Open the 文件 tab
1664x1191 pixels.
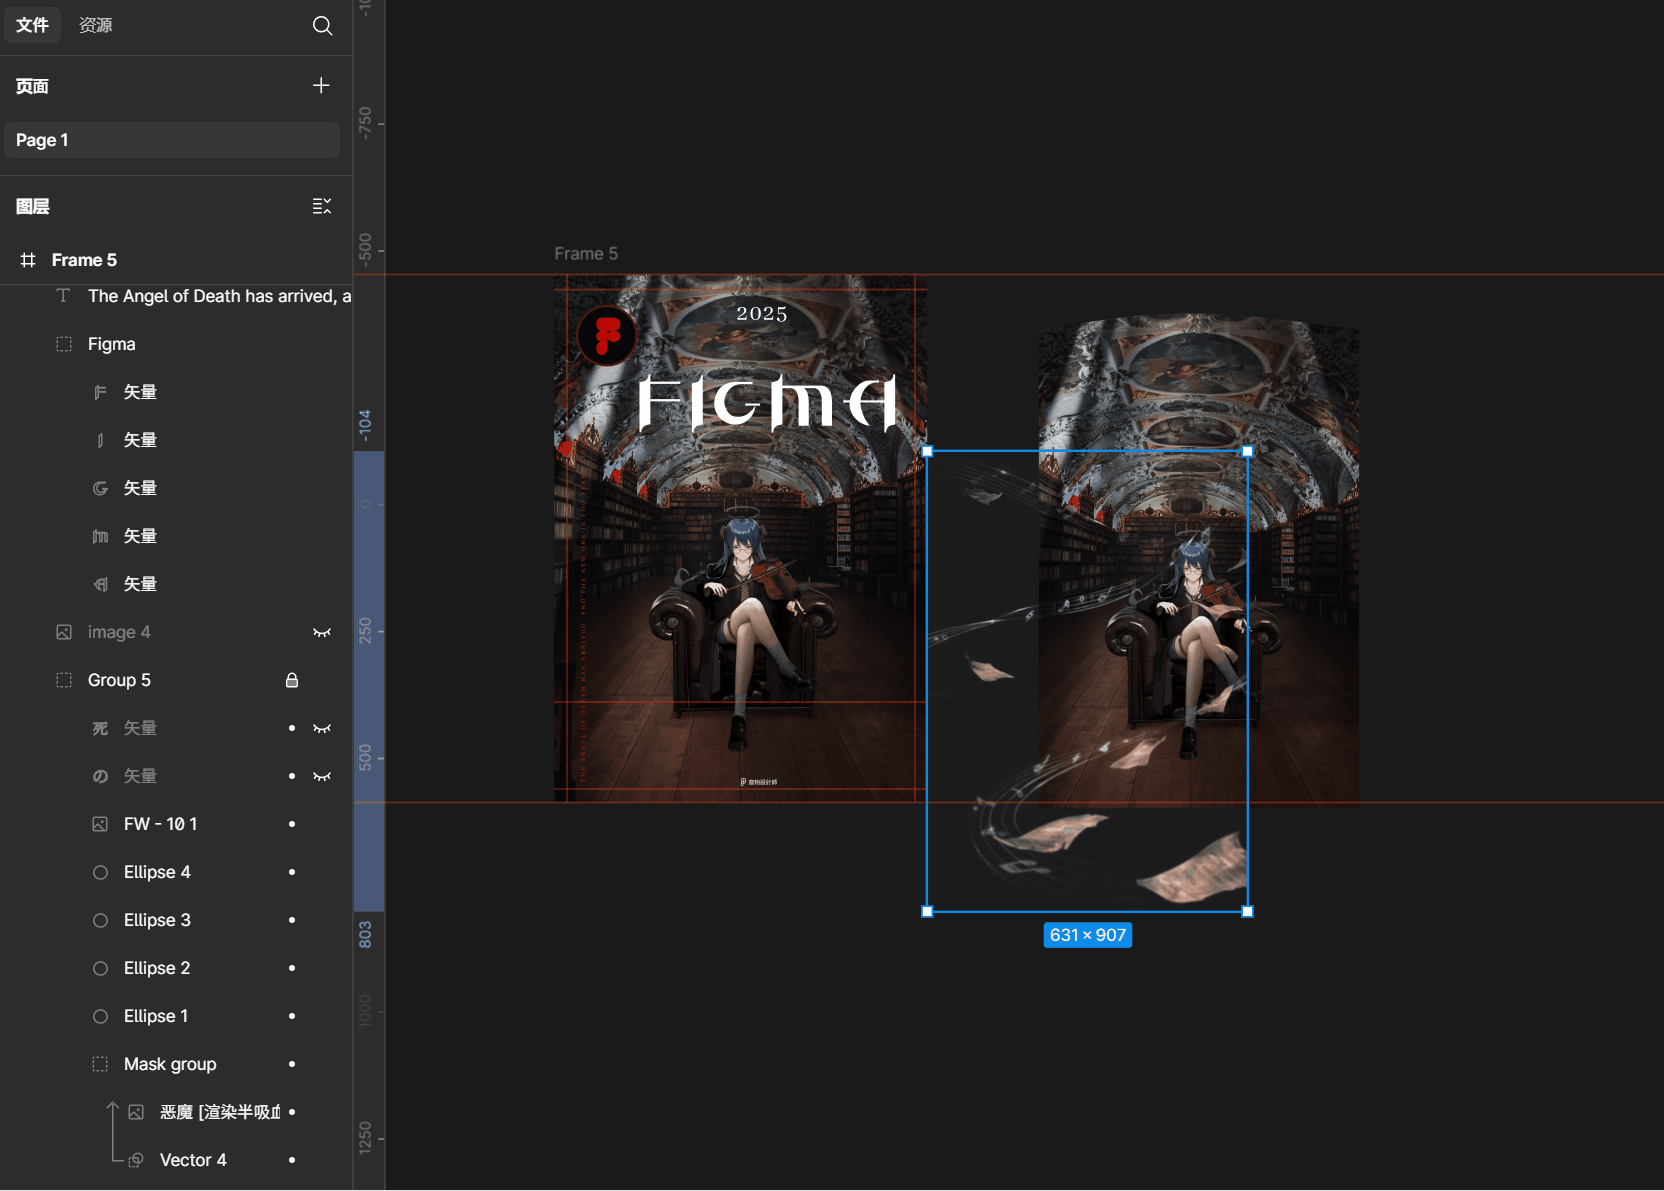[32, 25]
